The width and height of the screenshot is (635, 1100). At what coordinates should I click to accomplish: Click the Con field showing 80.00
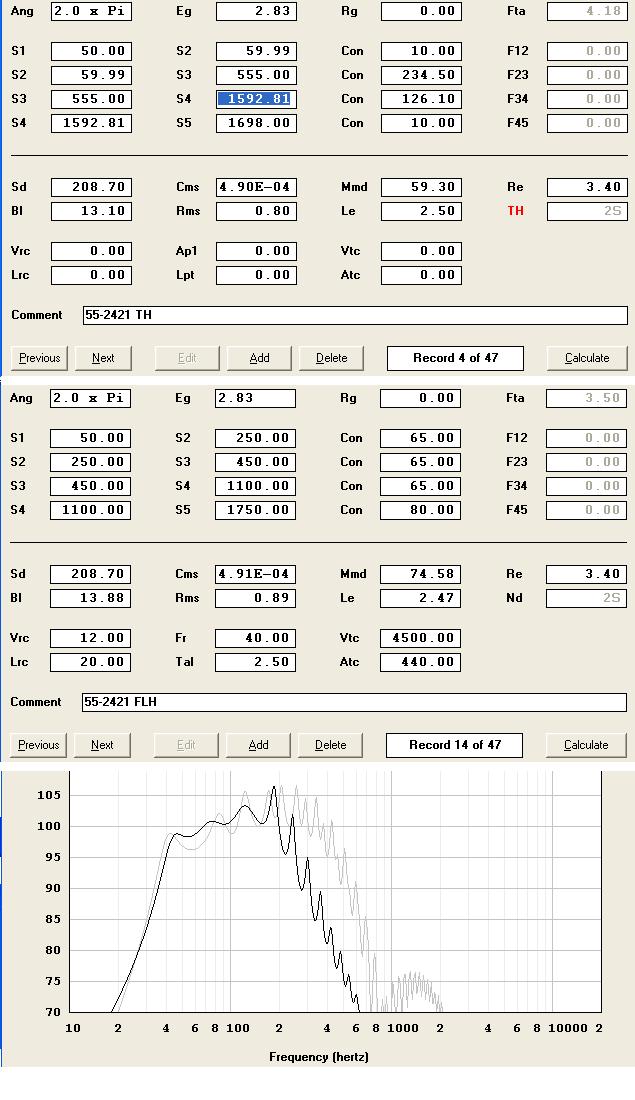[421, 510]
